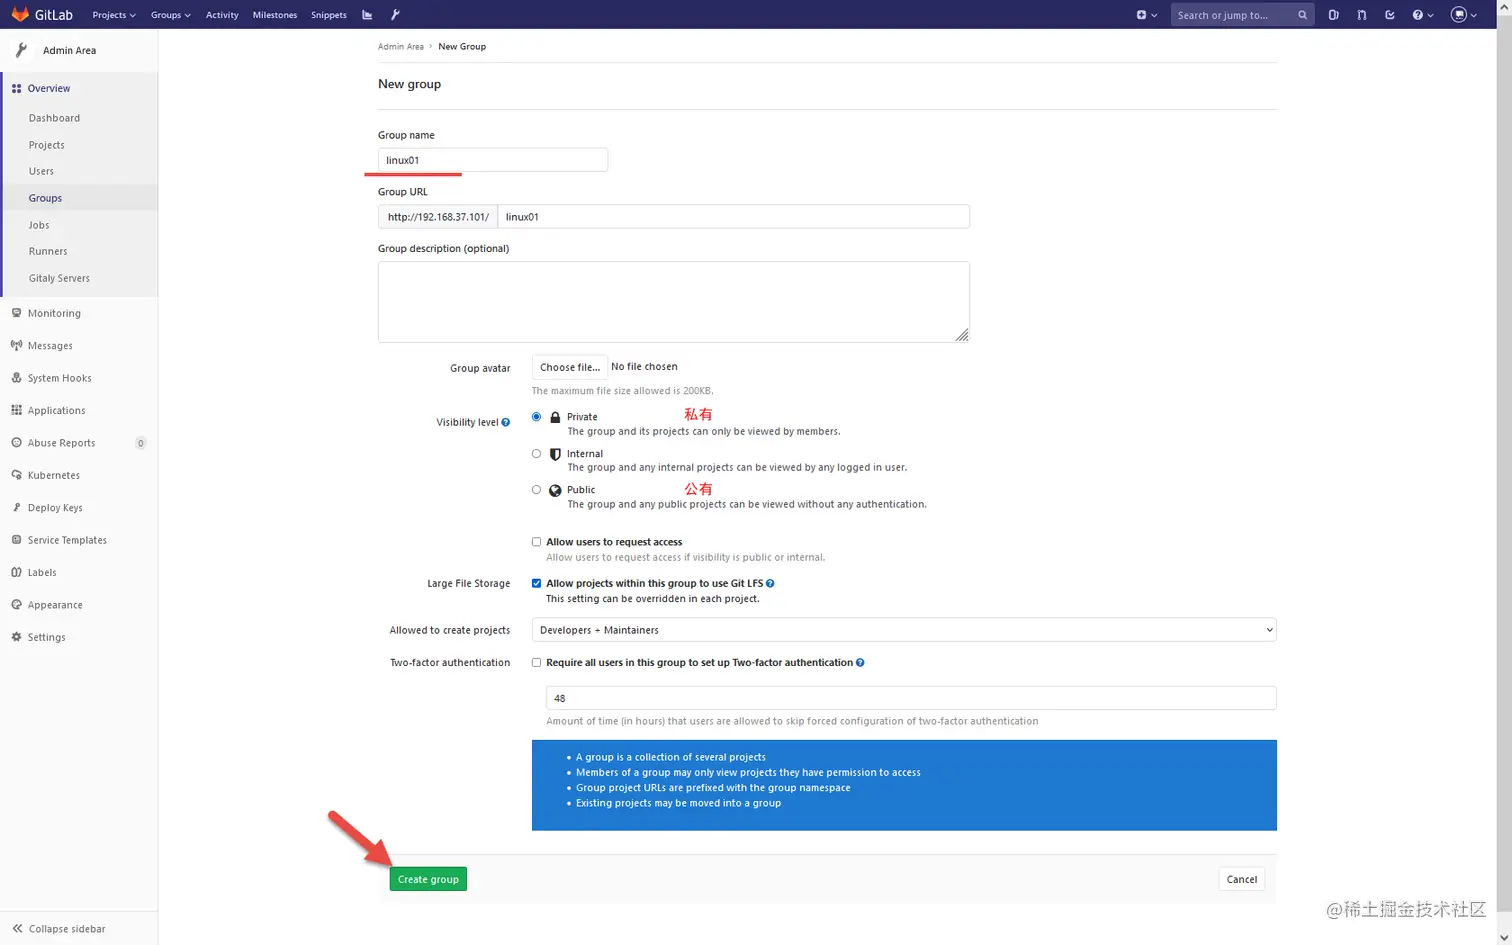Focus the Group URL path field
The width and height of the screenshot is (1512, 945).
(734, 217)
